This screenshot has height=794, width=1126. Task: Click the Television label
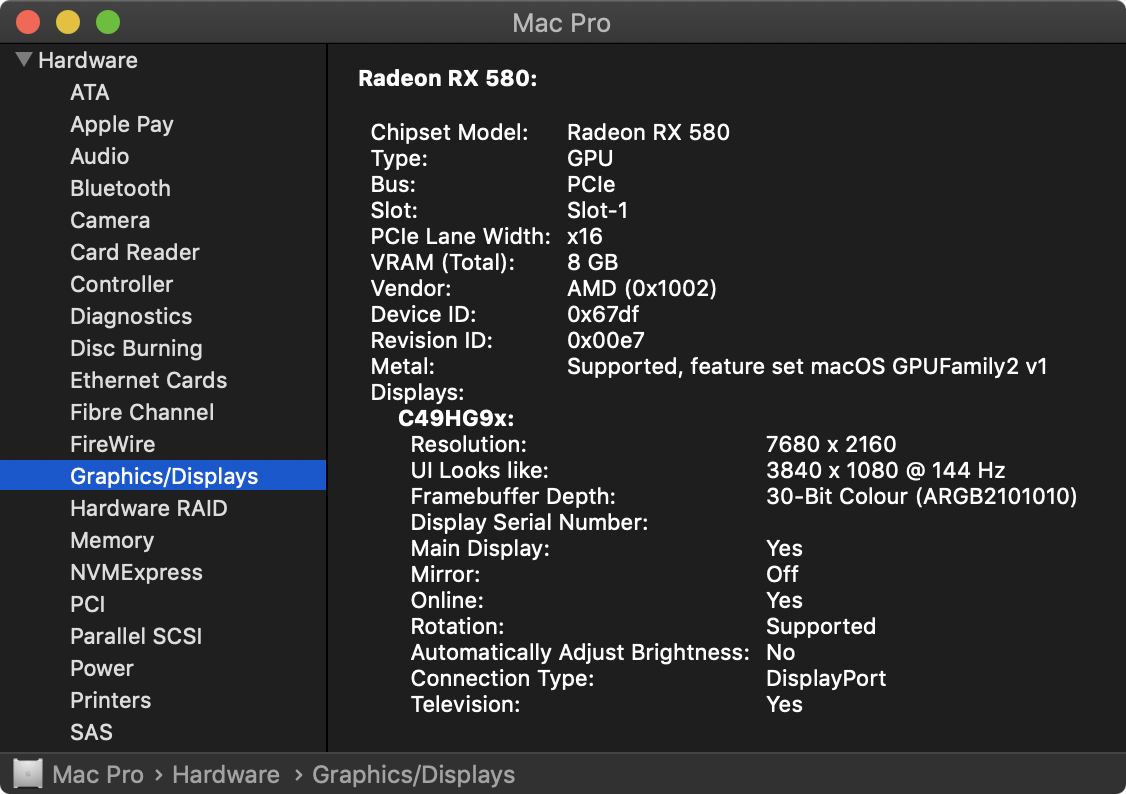(x=465, y=704)
